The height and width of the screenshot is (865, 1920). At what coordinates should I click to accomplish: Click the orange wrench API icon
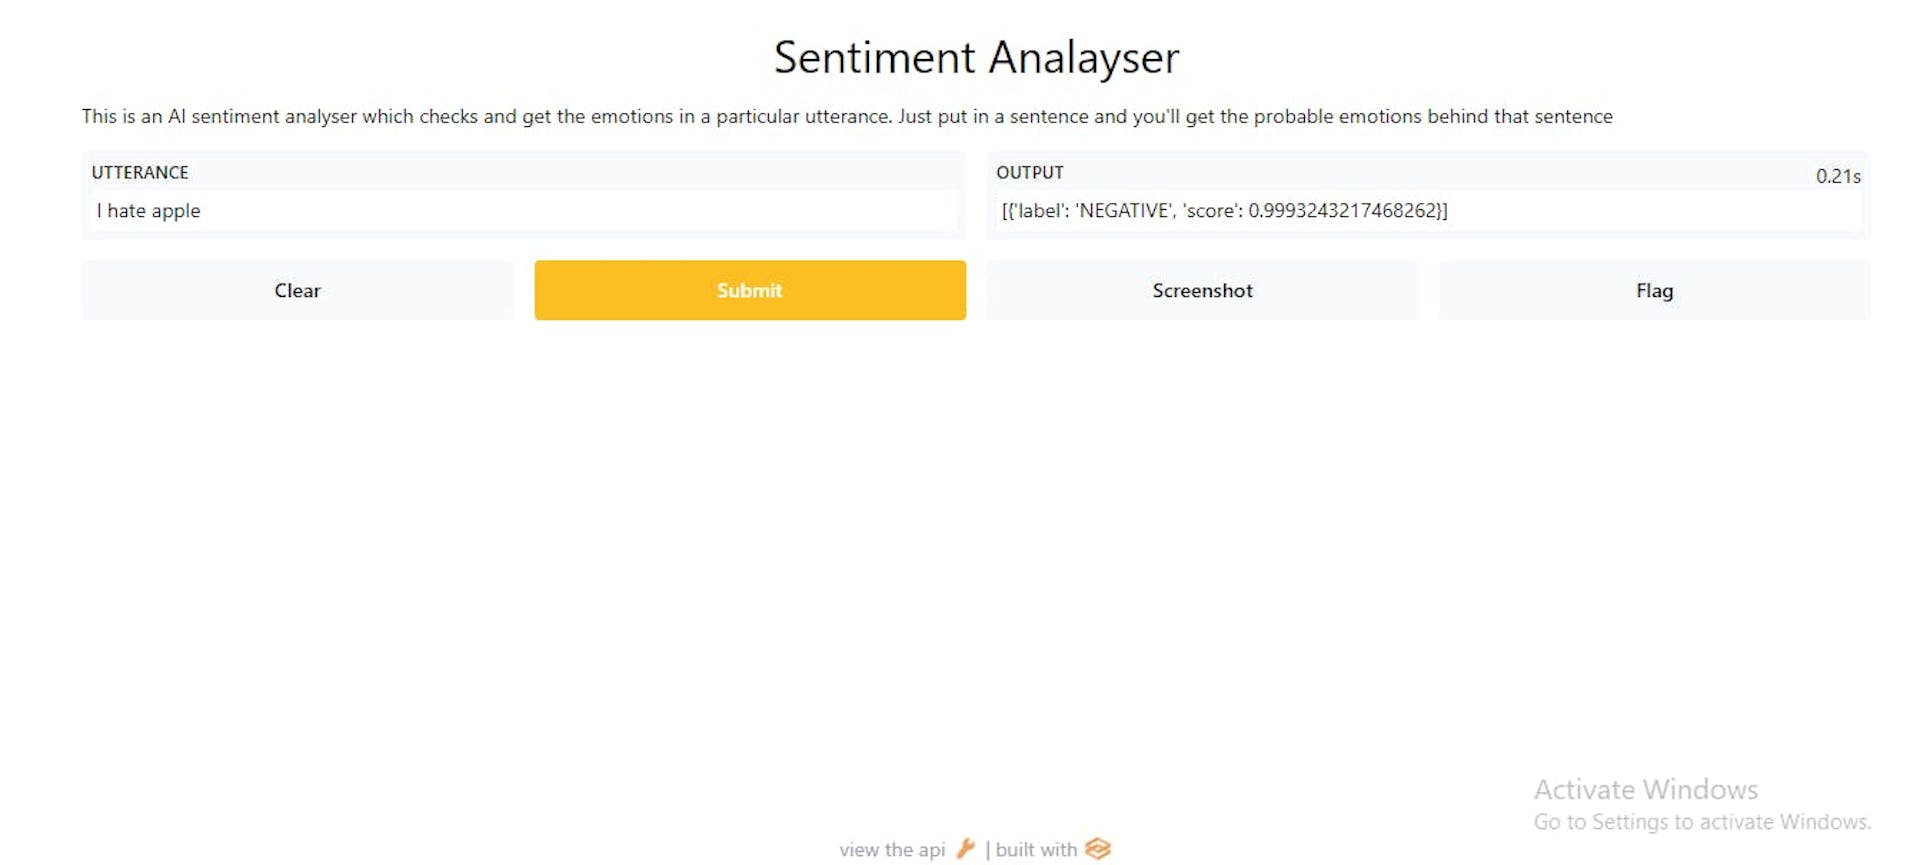(x=966, y=849)
